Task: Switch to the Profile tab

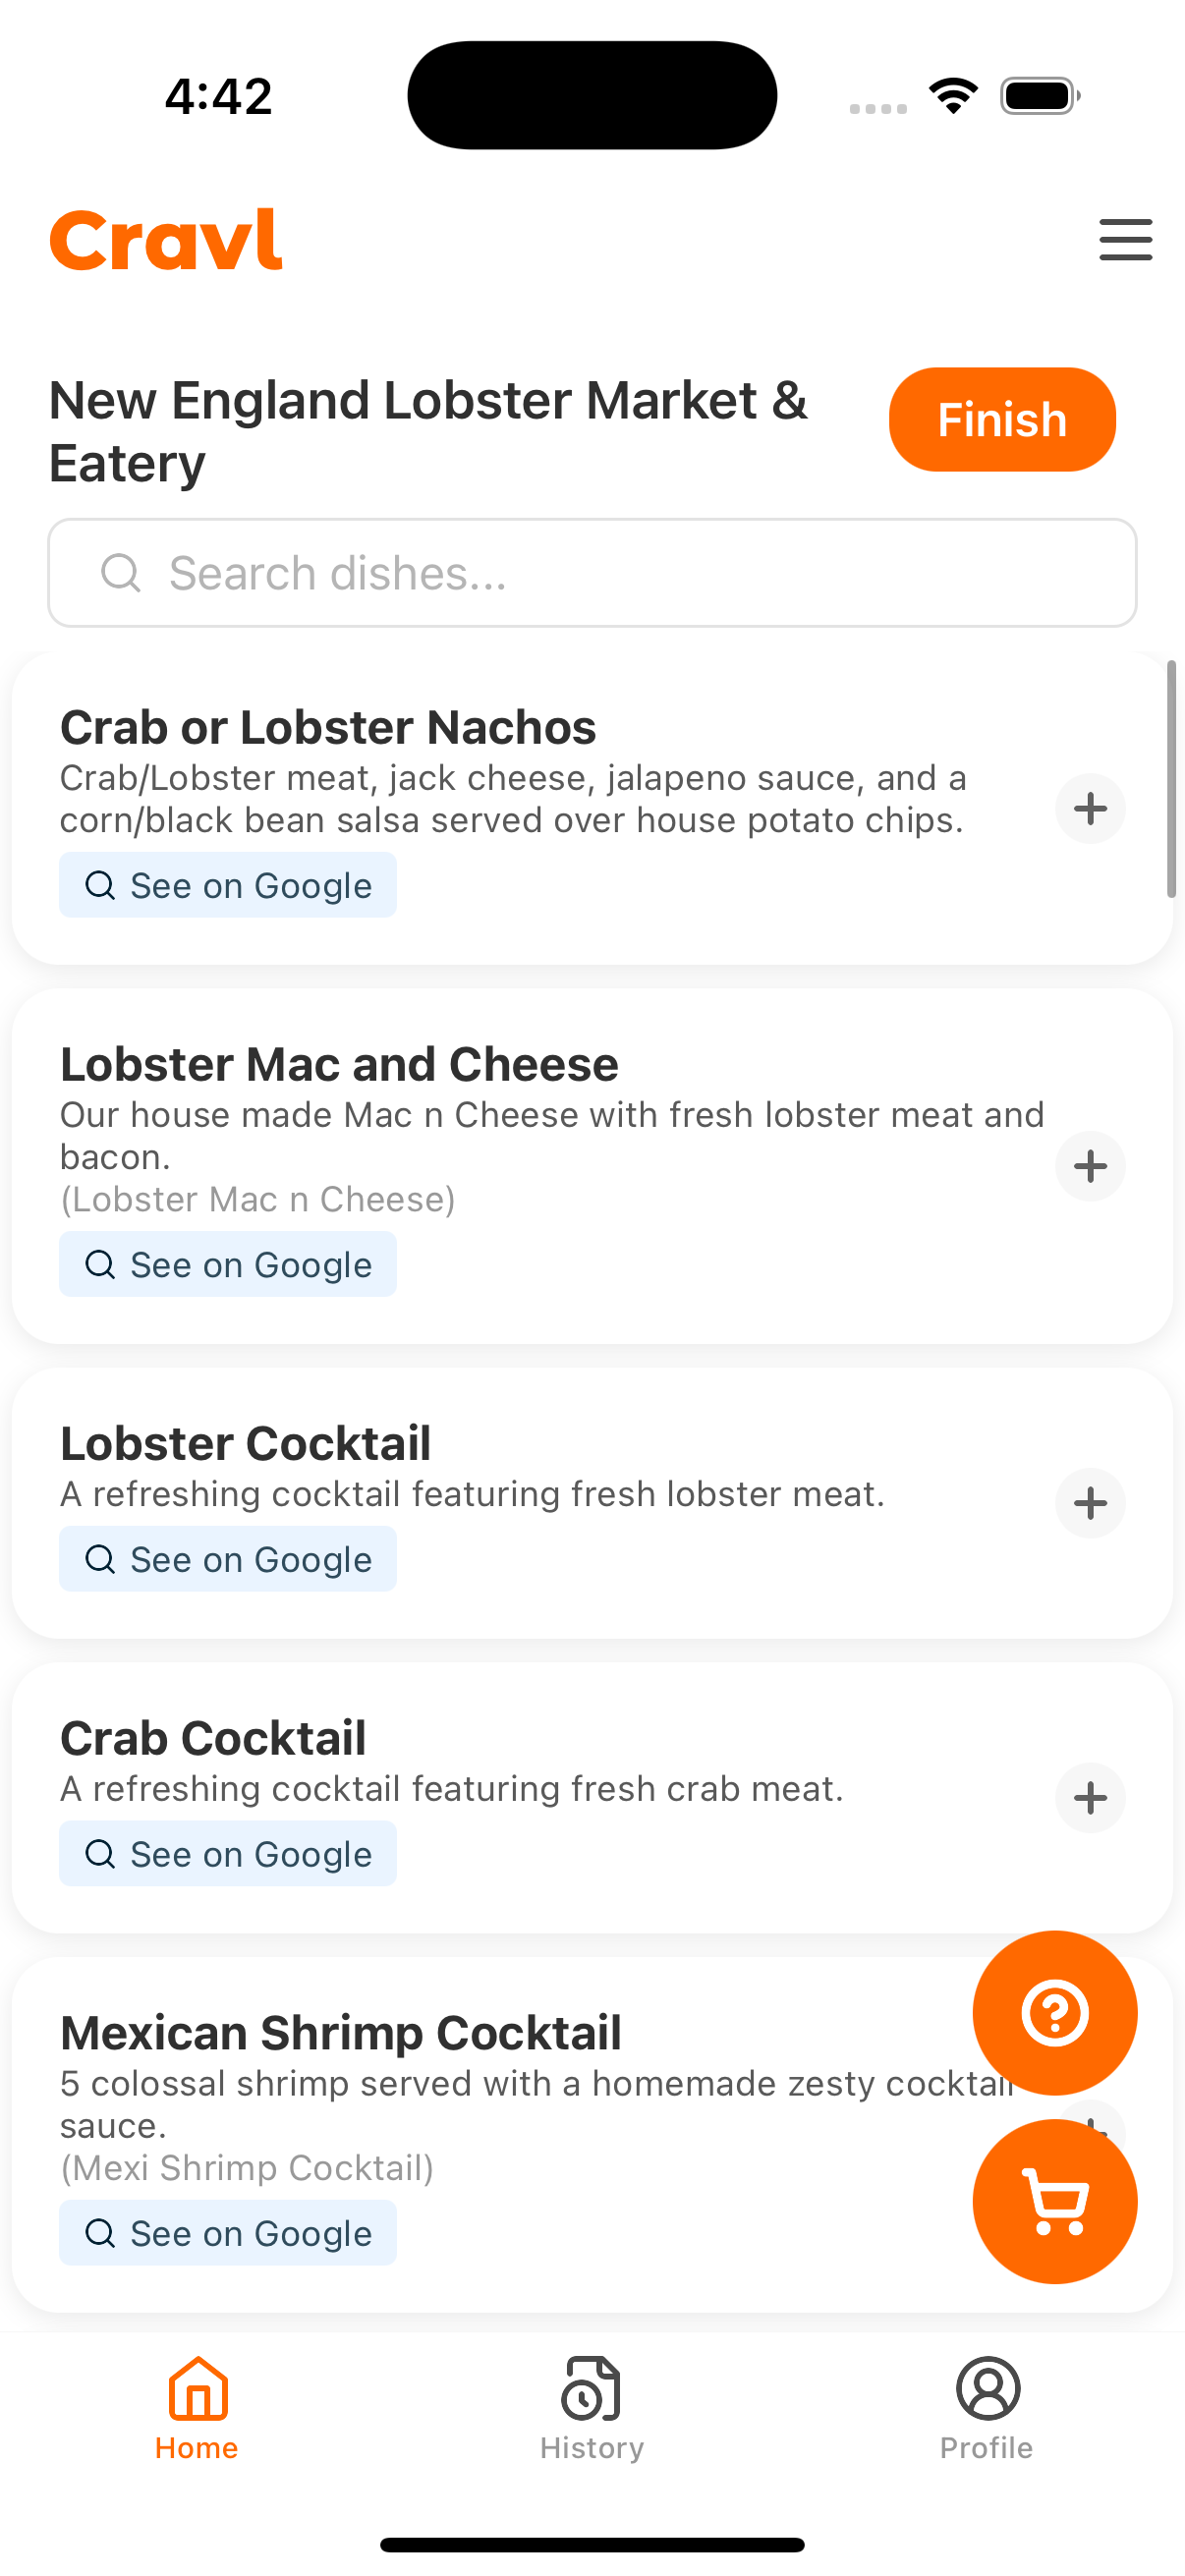Action: tap(987, 2409)
